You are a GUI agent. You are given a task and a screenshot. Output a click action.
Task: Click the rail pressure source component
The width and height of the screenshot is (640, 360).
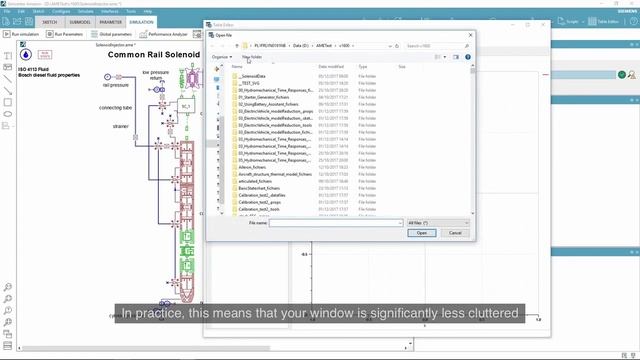pos(107,77)
